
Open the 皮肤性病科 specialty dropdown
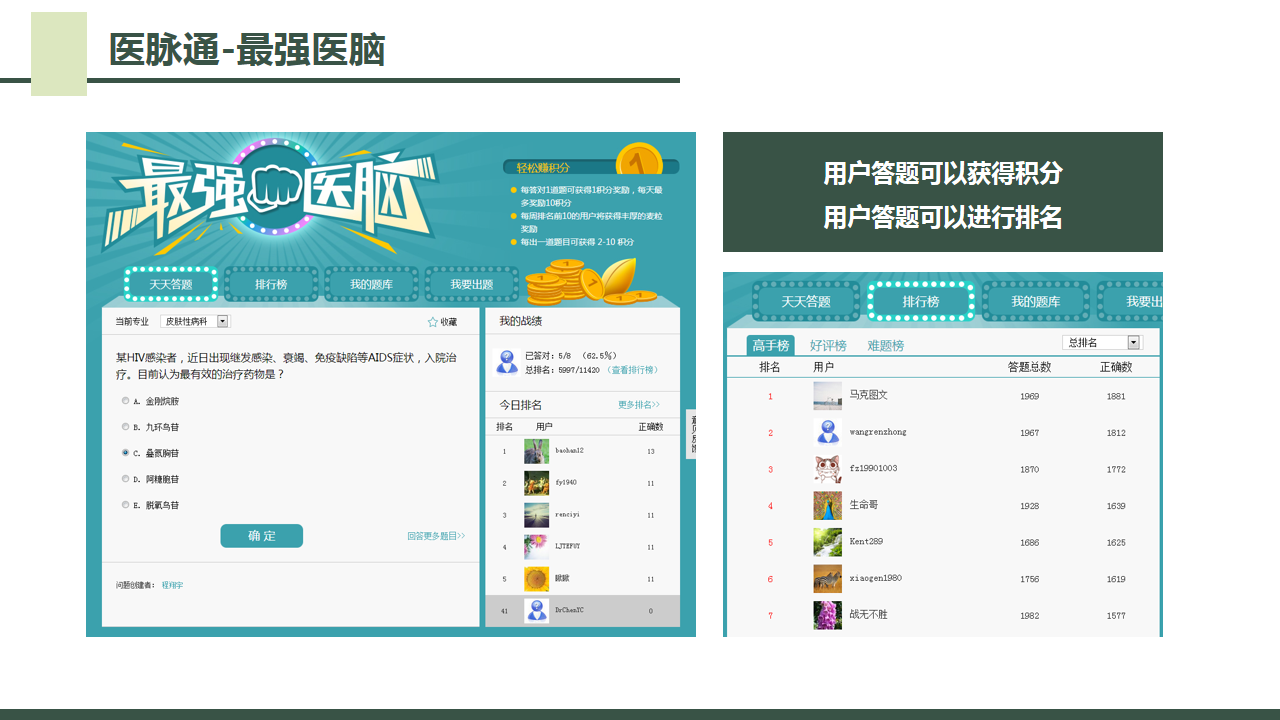[x=222, y=322]
